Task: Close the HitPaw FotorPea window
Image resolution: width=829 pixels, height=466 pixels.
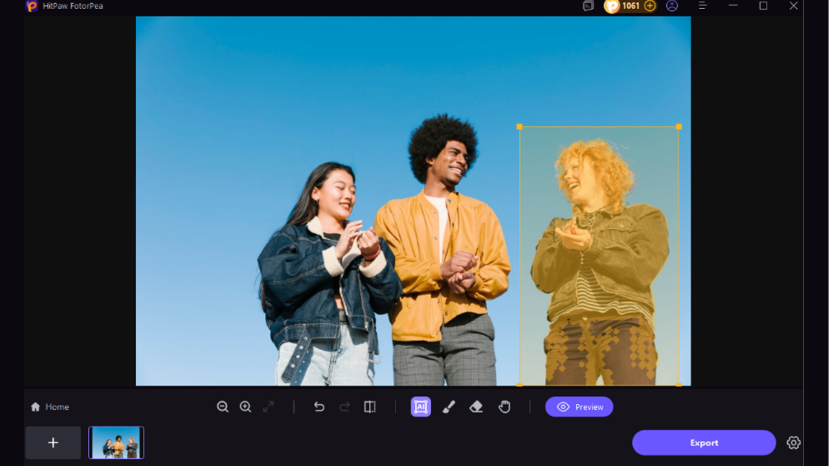Action: pos(794,6)
